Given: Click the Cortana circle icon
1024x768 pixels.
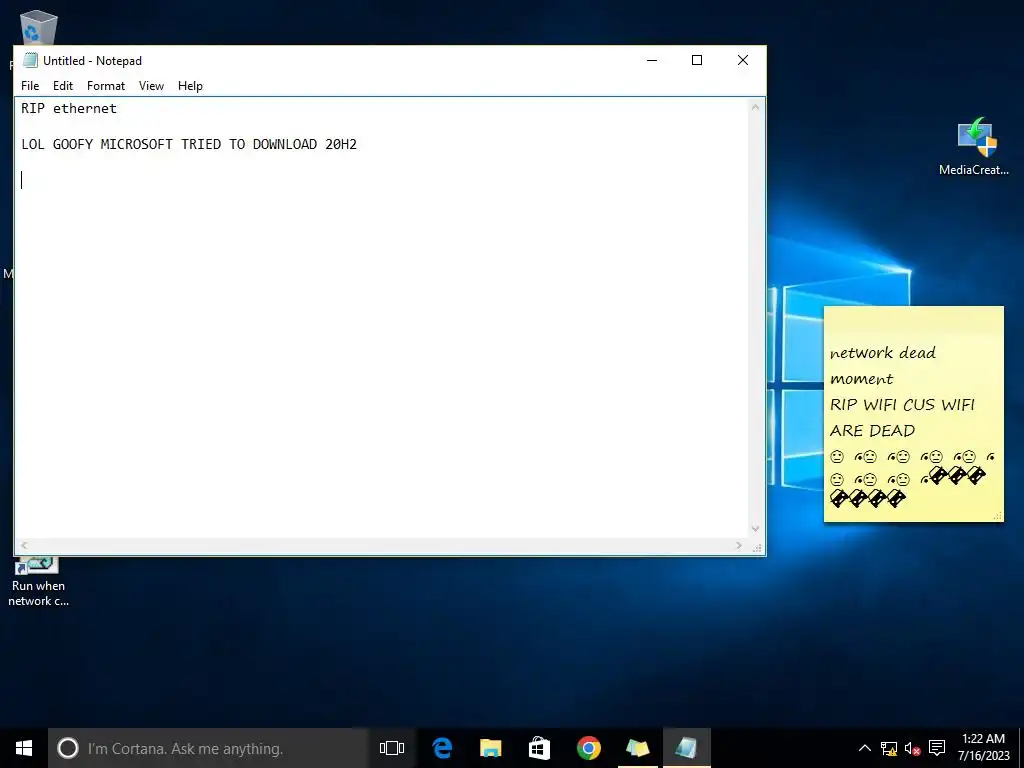Looking at the screenshot, I should (68, 748).
